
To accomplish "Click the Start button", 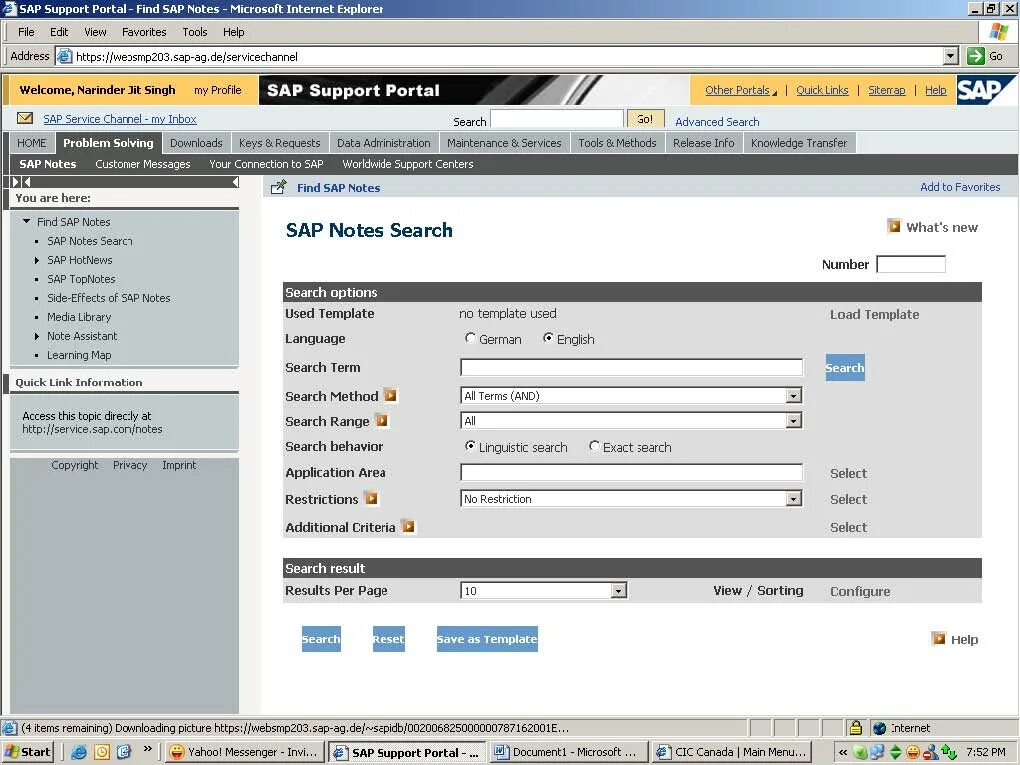I will [28, 752].
